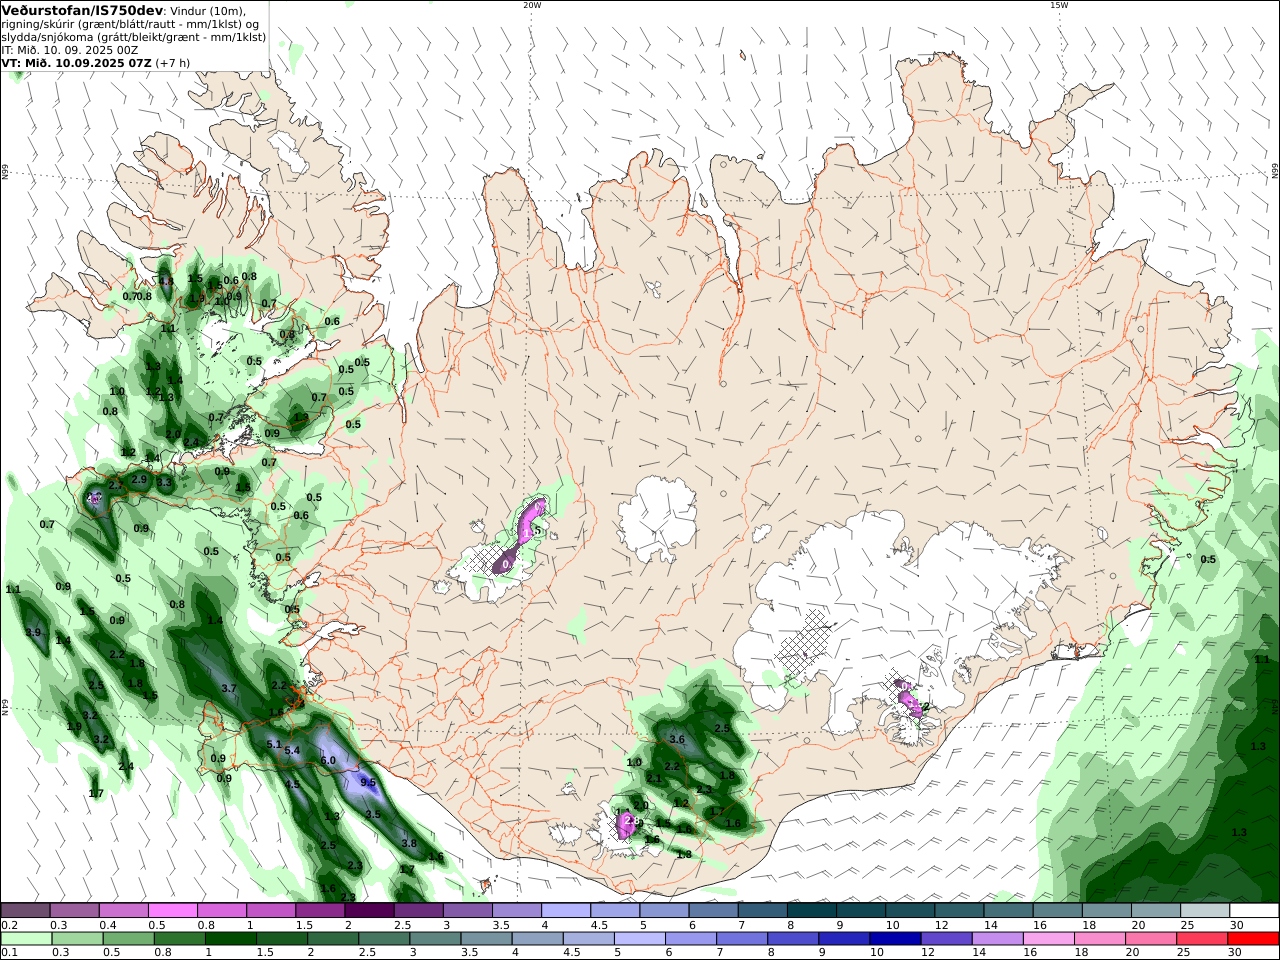This screenshot has width=1280, height=960.
Task: Click the 3.7 precipitation value
Action: pos(228,688)
